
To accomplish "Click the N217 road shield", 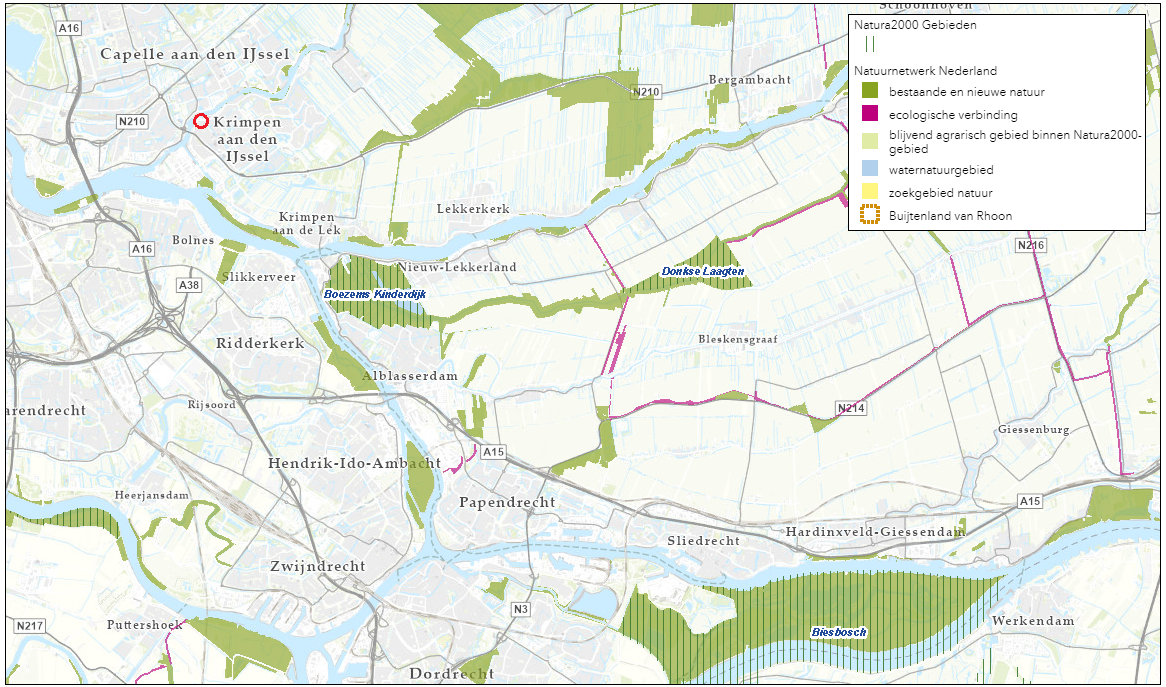I will tap(30, 626).
